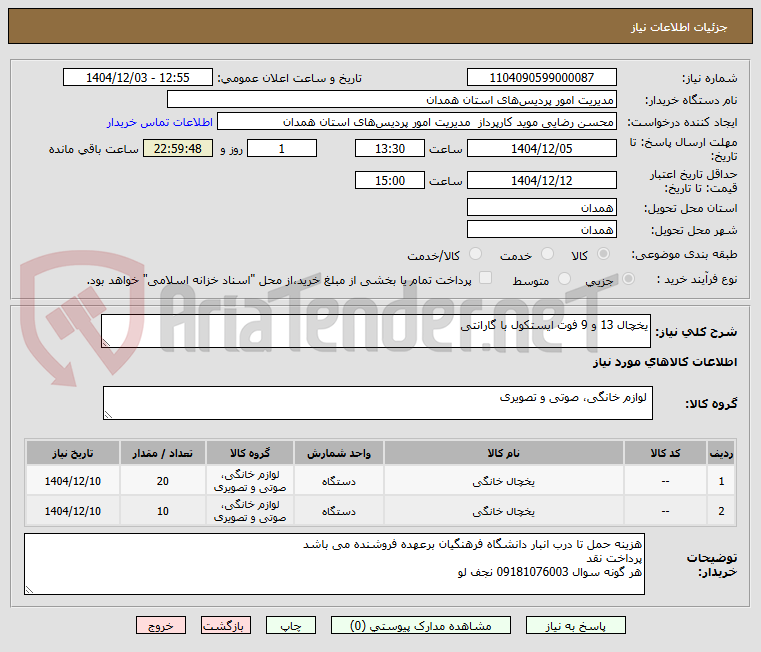Screen dimensions: 761x652
Task: Click the جزئیات اطلاعات نیاز header title
Action: pyautogui.click(x=679, y=27)
